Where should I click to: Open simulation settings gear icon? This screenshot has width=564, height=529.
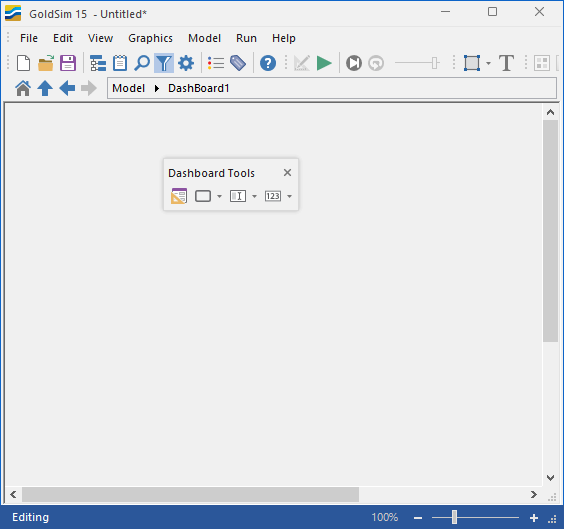[186, 63]
